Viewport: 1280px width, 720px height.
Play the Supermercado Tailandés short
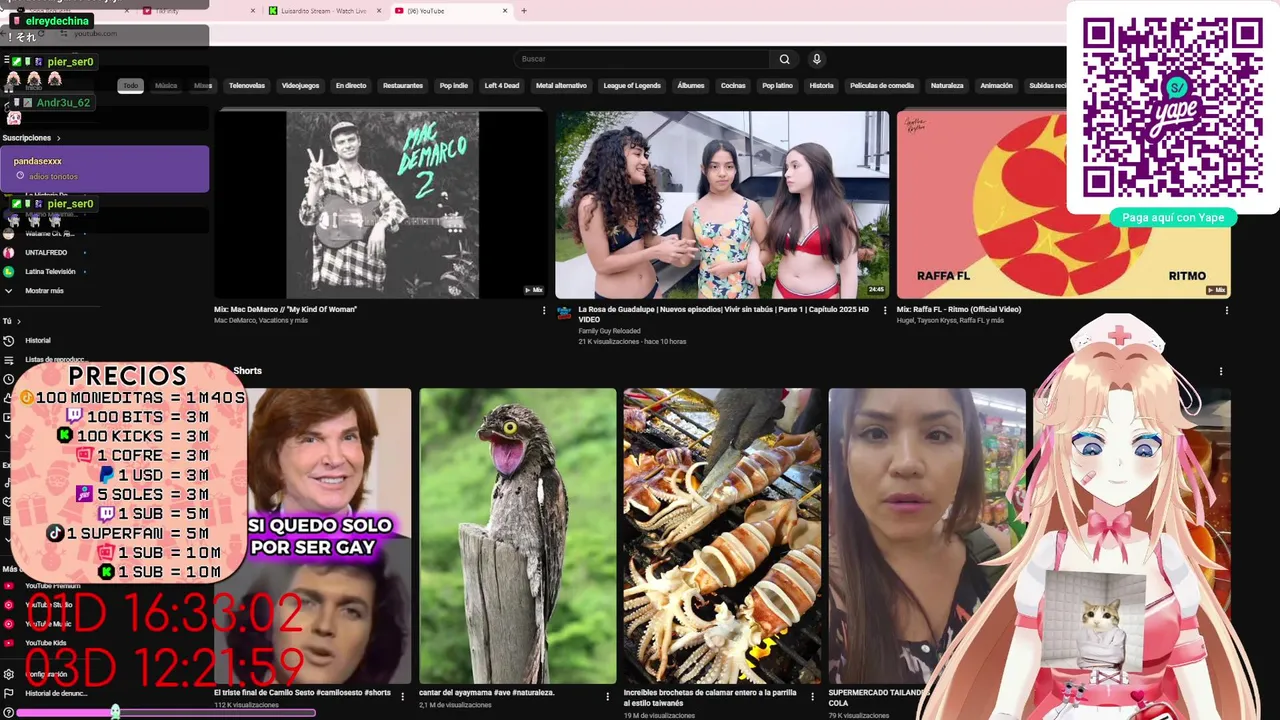(x=927, y=536)
